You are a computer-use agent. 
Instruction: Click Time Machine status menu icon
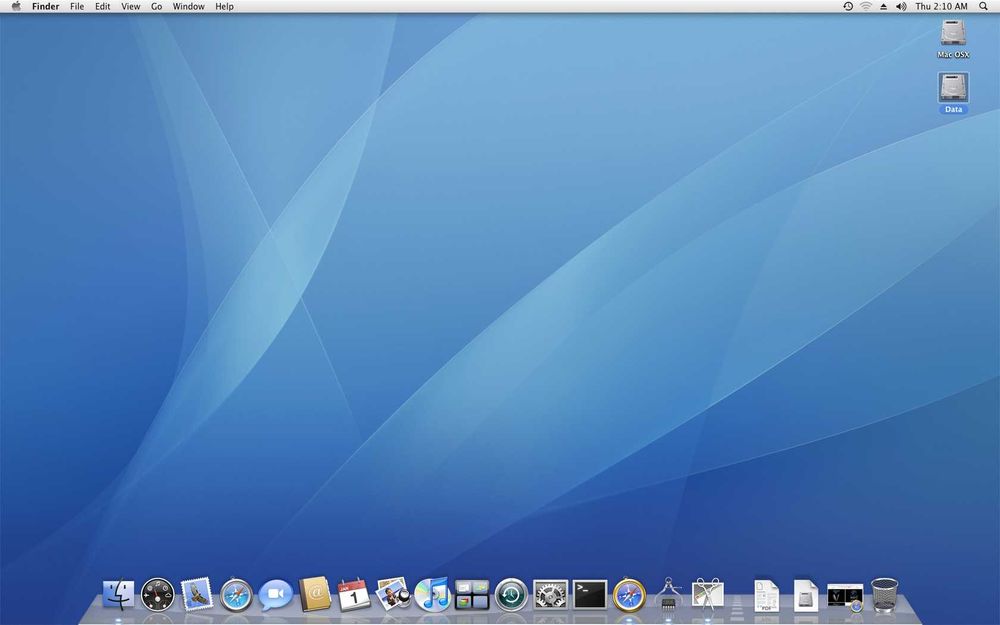tap(848, 6)
